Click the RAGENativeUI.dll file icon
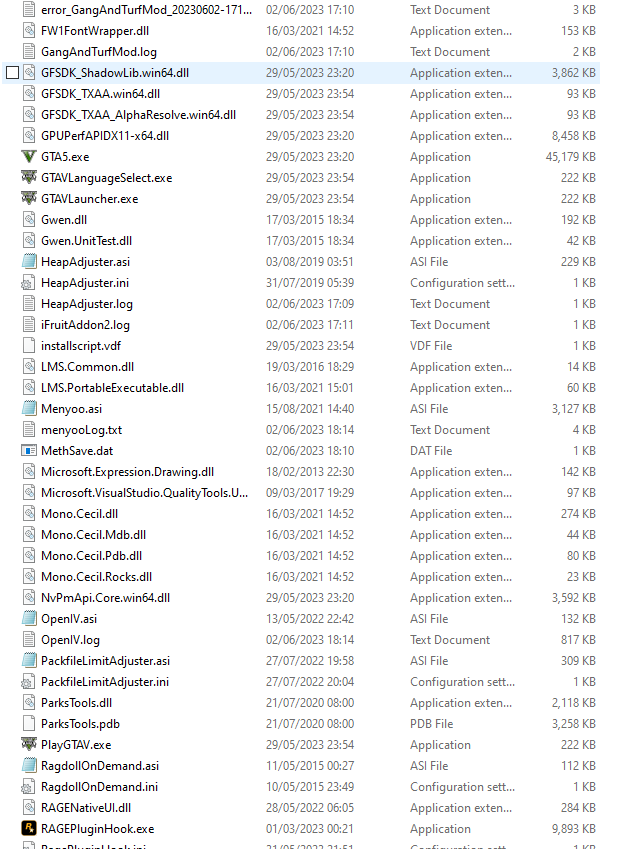This screenshot has height=861, width=623. (x=29, y=808)
